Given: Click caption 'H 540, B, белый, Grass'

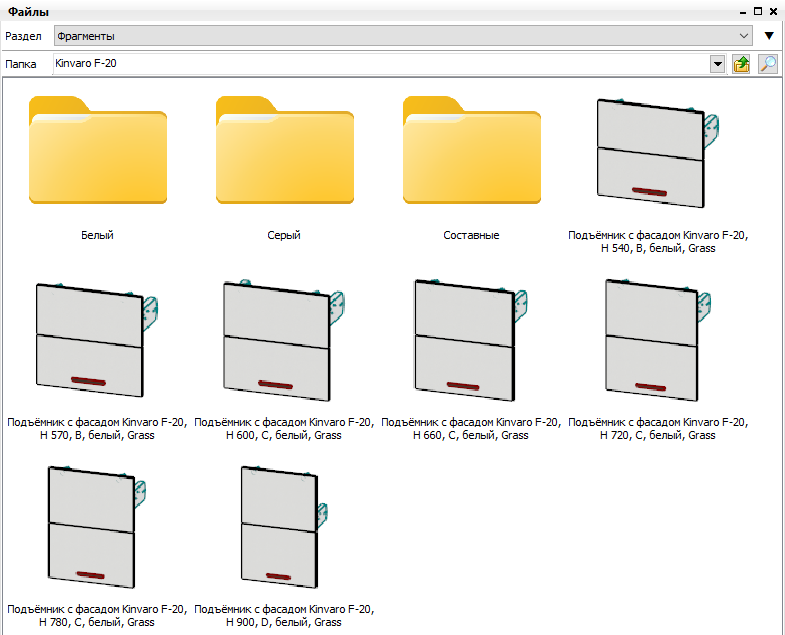Looking at the screenshot, I should coord(658,248).
